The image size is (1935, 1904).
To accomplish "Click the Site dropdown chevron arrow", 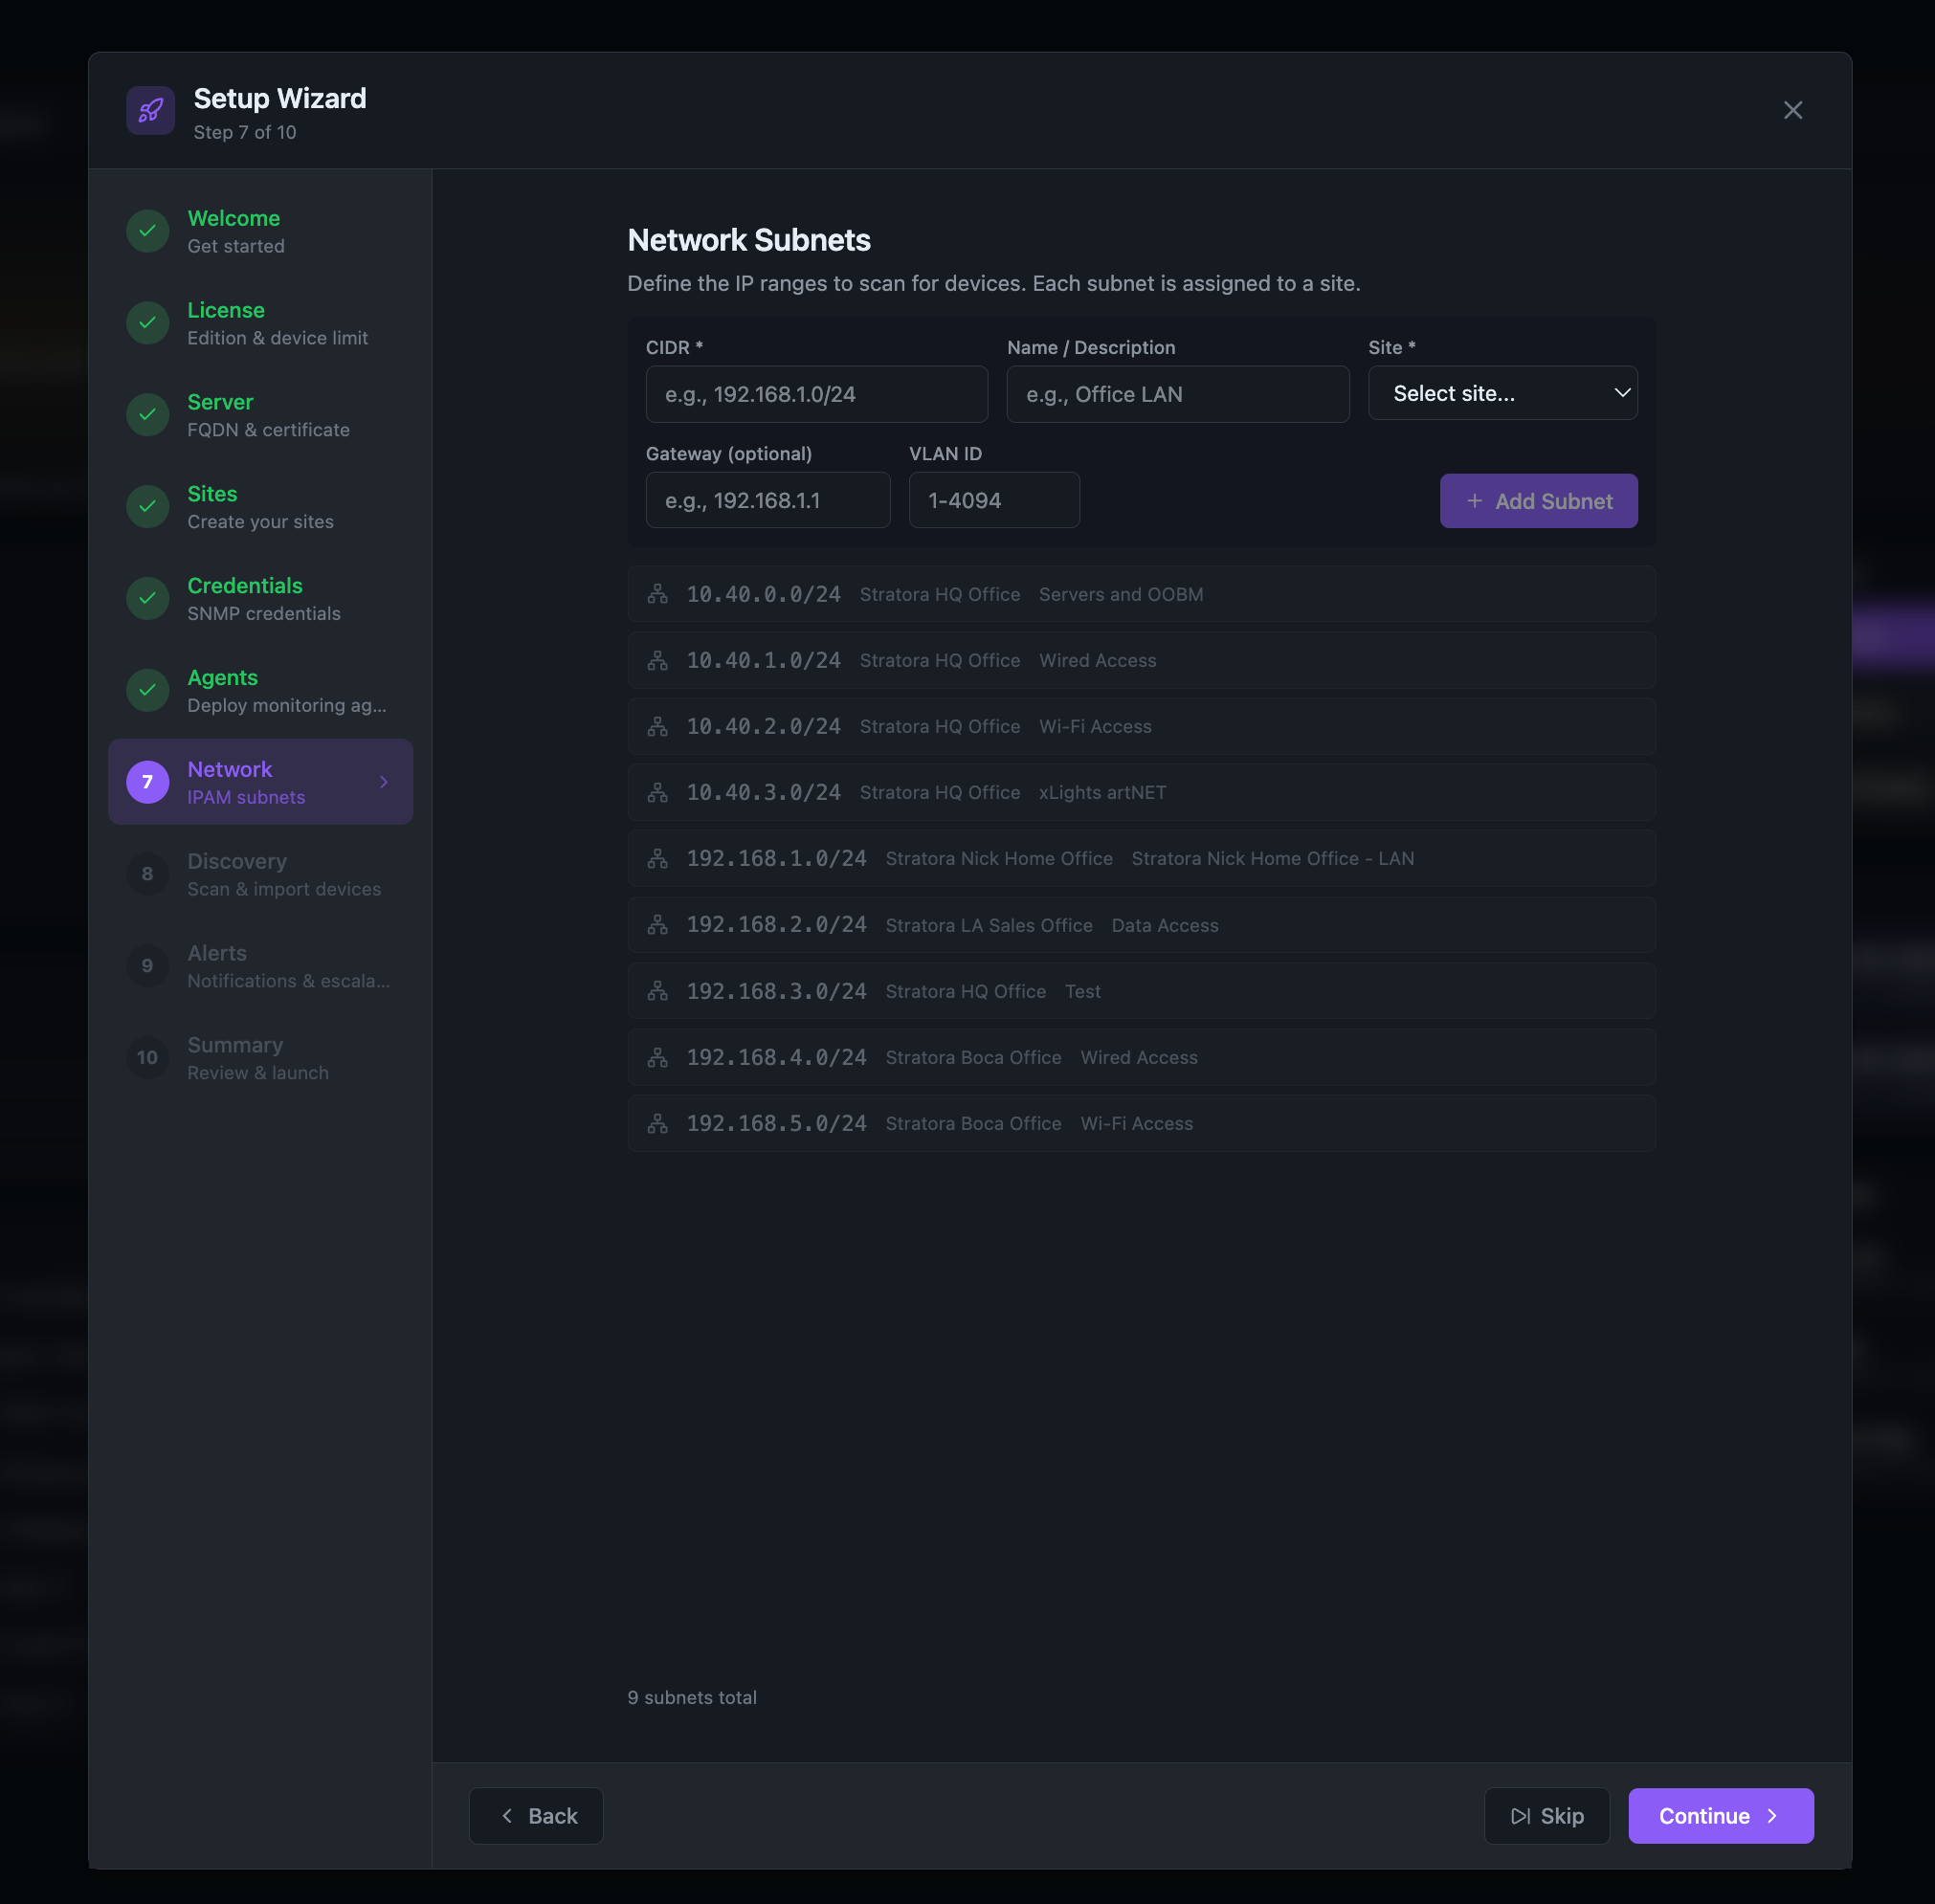I will tap(1621, 393).
